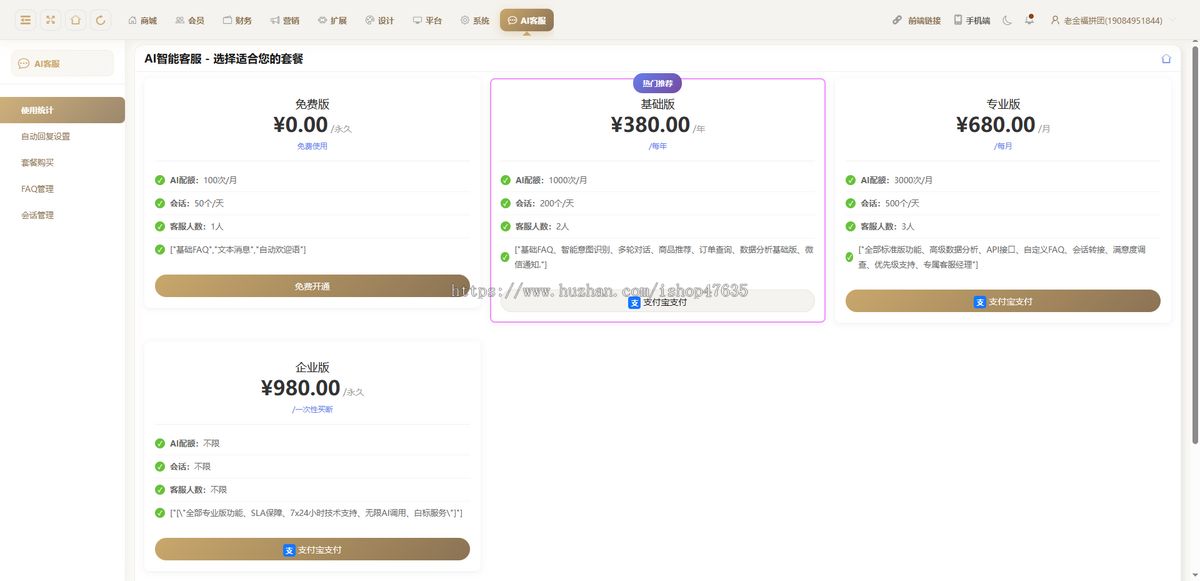Click the 专业版 plan title

(1003, 104)
